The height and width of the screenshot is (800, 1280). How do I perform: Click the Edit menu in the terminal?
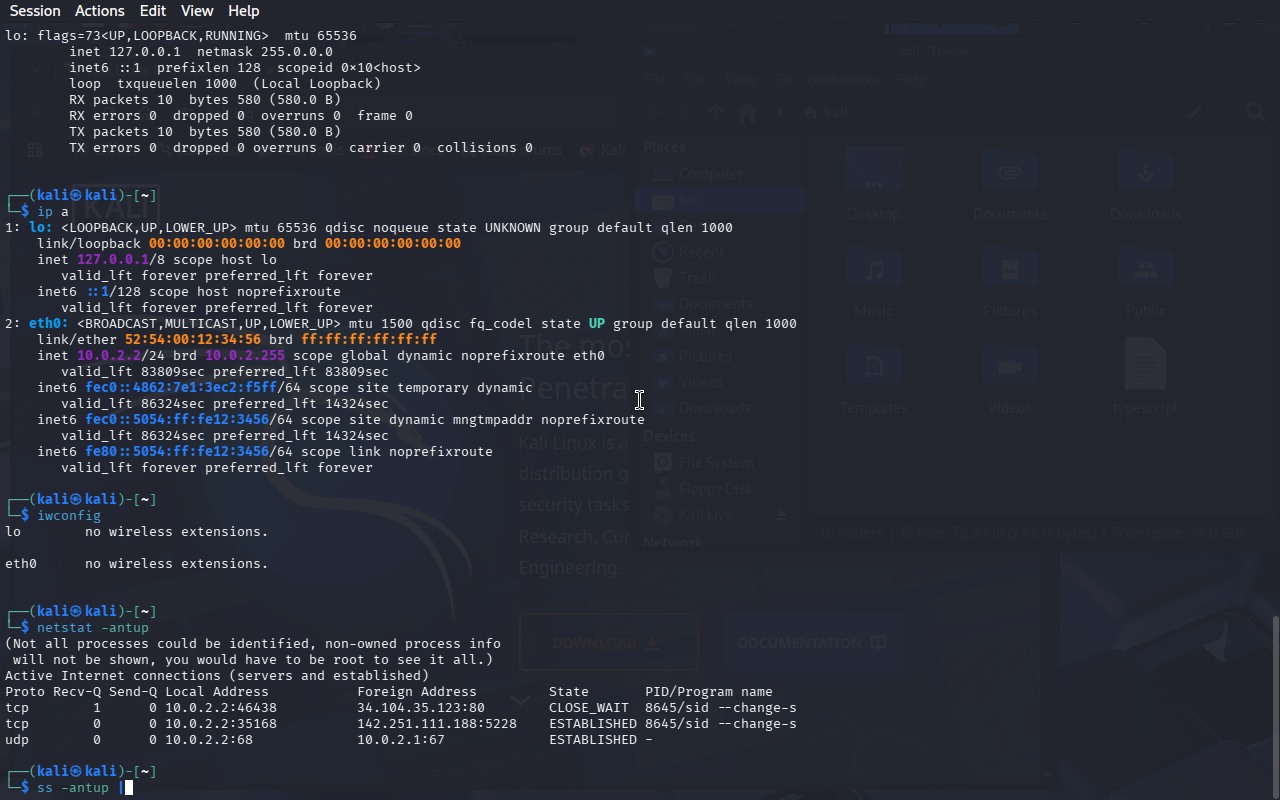coord(153,11)
